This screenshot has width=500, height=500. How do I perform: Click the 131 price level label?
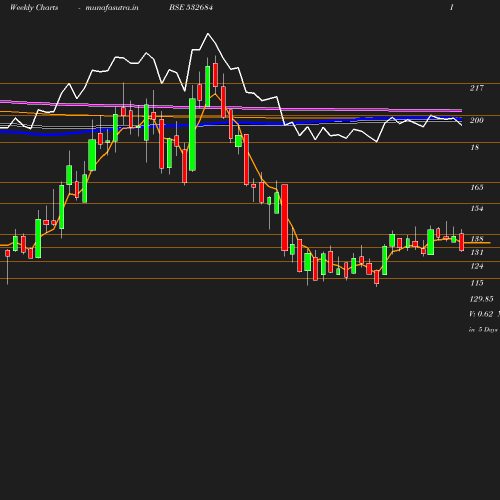point(477,252)
